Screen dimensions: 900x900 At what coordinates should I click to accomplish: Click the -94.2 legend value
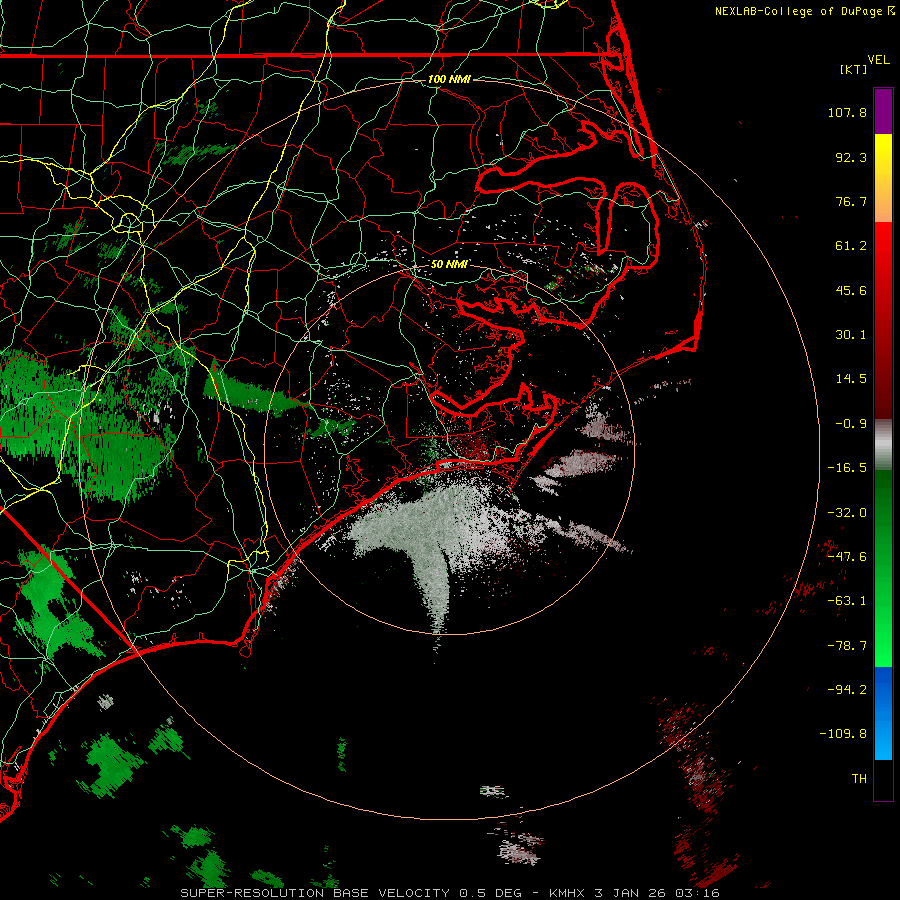point(847,690)
